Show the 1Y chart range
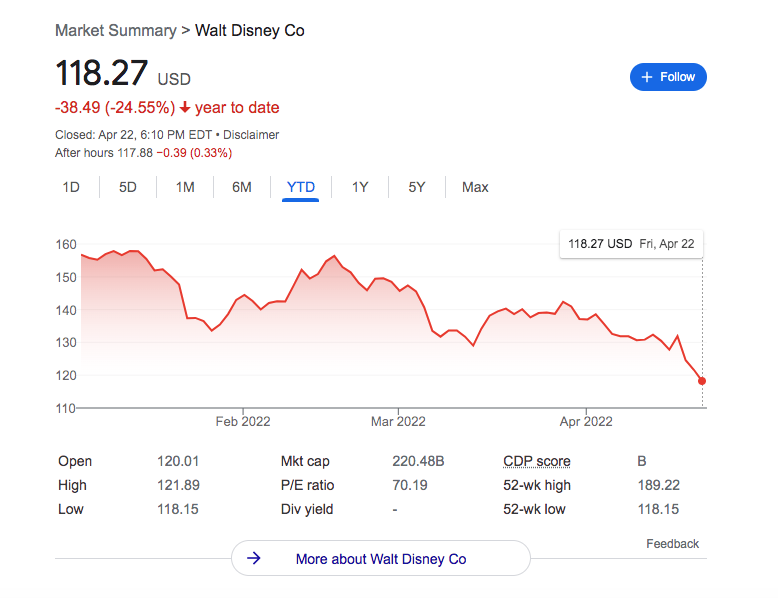This screenshot has width=778, height=598. pos(360,187)
